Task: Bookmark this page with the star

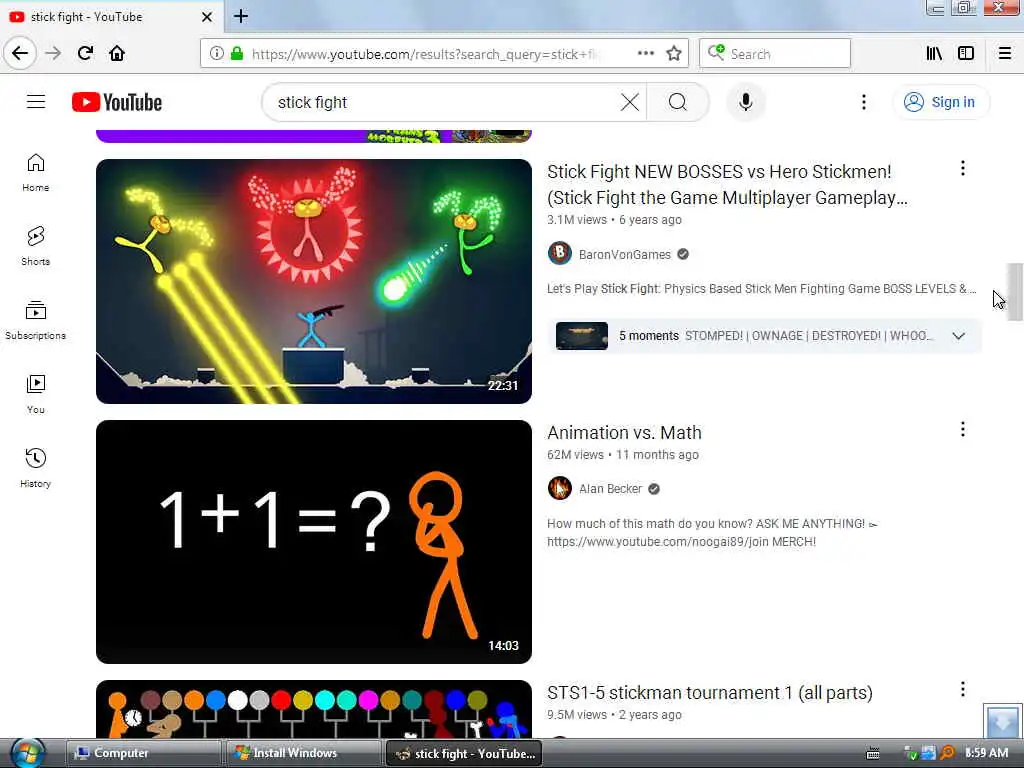Action: 674,53
